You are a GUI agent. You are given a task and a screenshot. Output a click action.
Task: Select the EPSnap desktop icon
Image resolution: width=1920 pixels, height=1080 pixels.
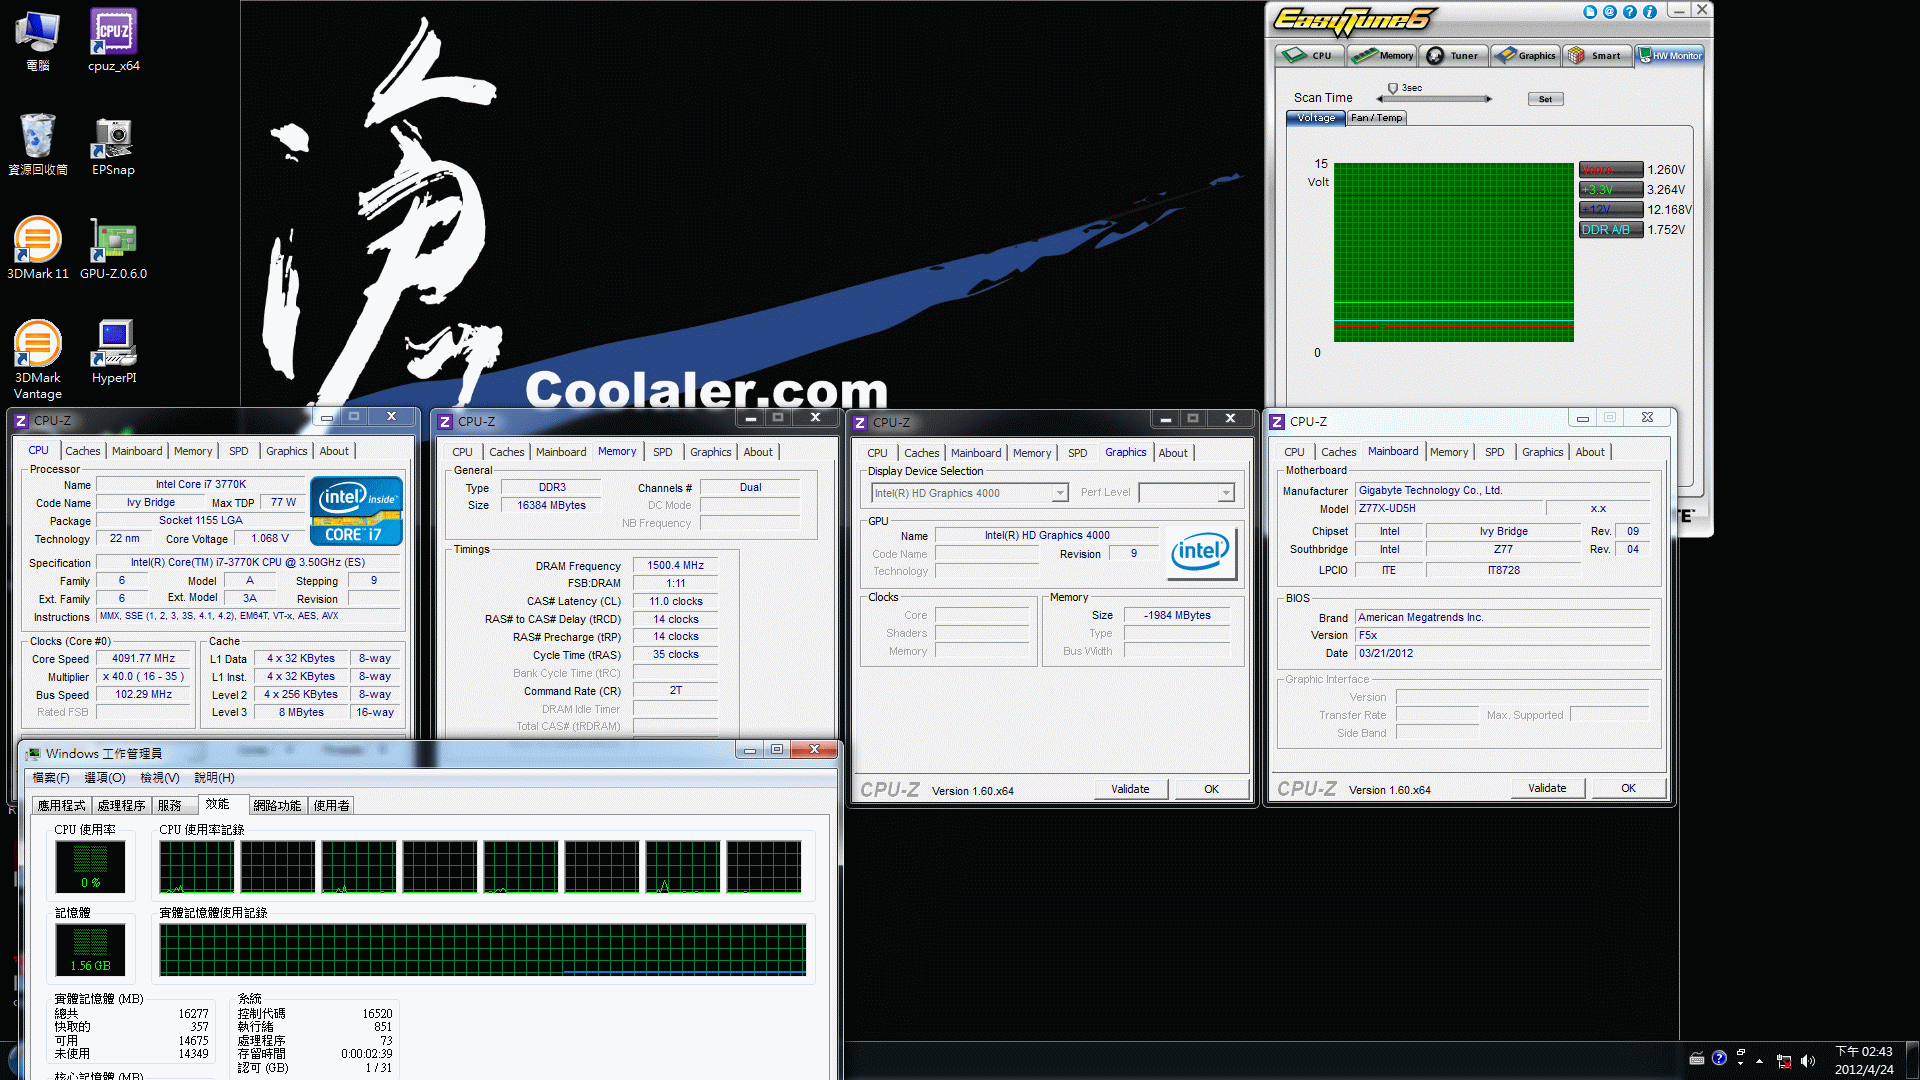[x=114, y=146]
